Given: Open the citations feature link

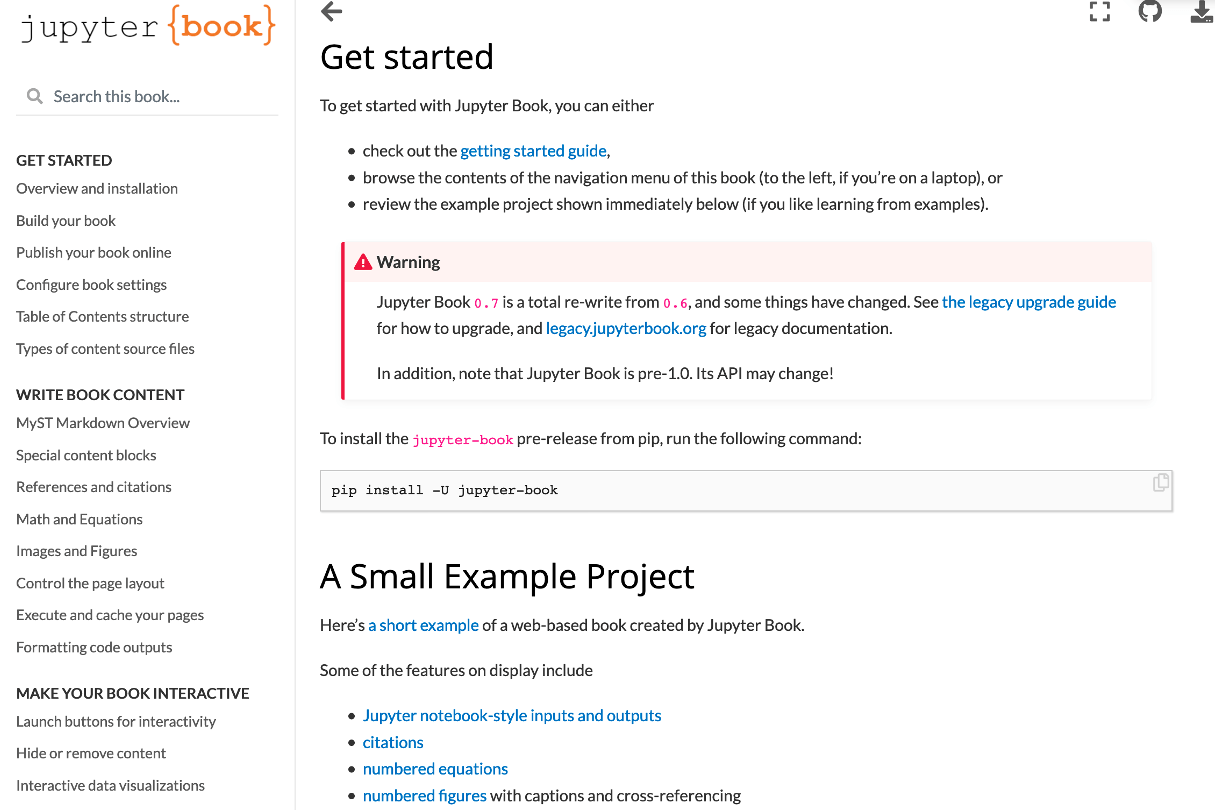Looking at the screenshot, I should pos(392,741).
